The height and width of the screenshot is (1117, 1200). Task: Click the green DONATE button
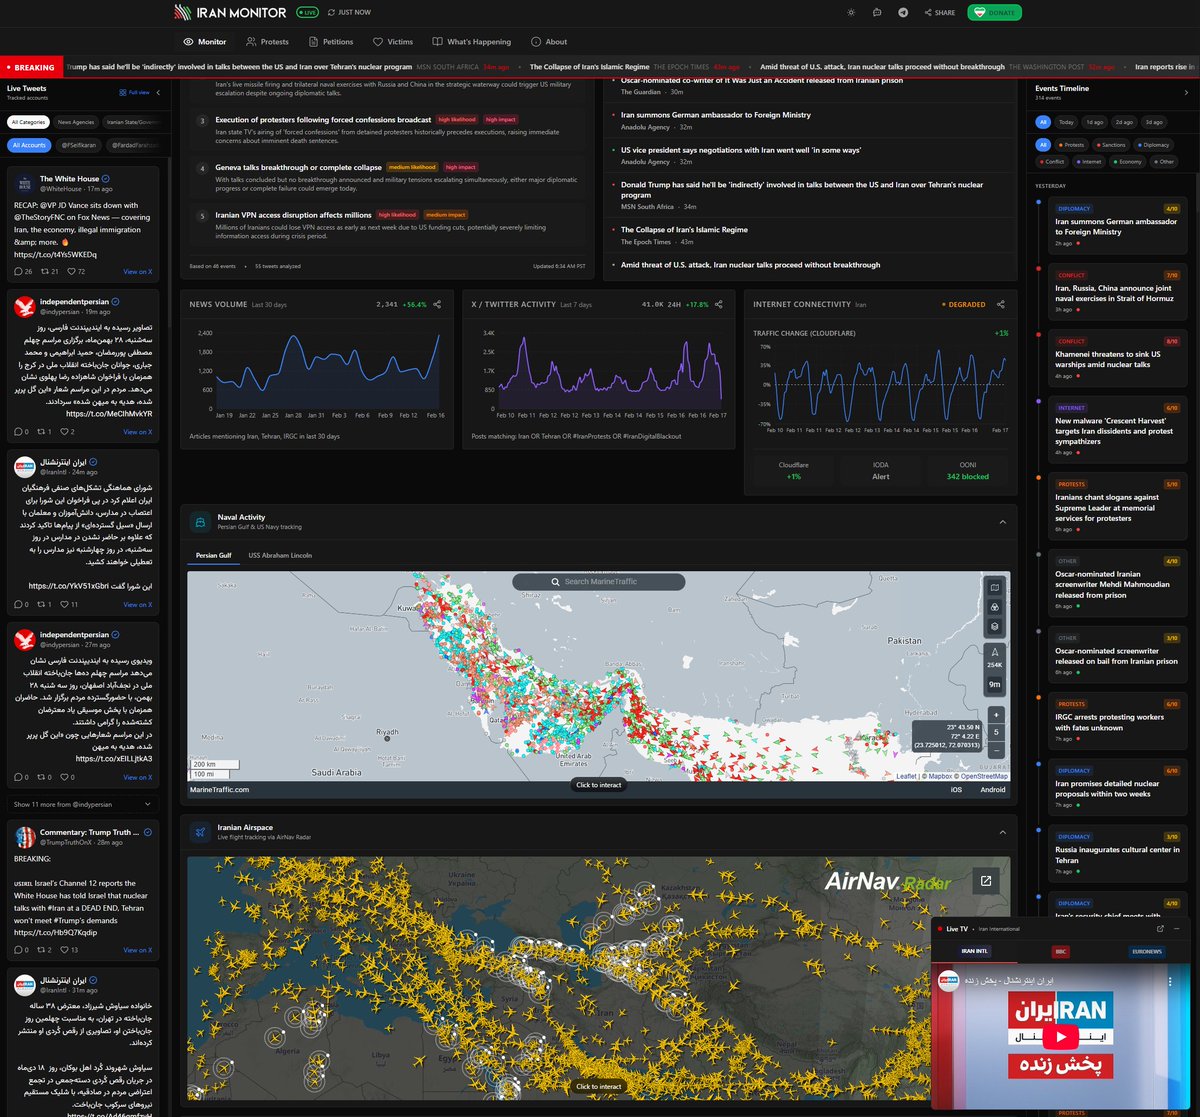point(994,13)
